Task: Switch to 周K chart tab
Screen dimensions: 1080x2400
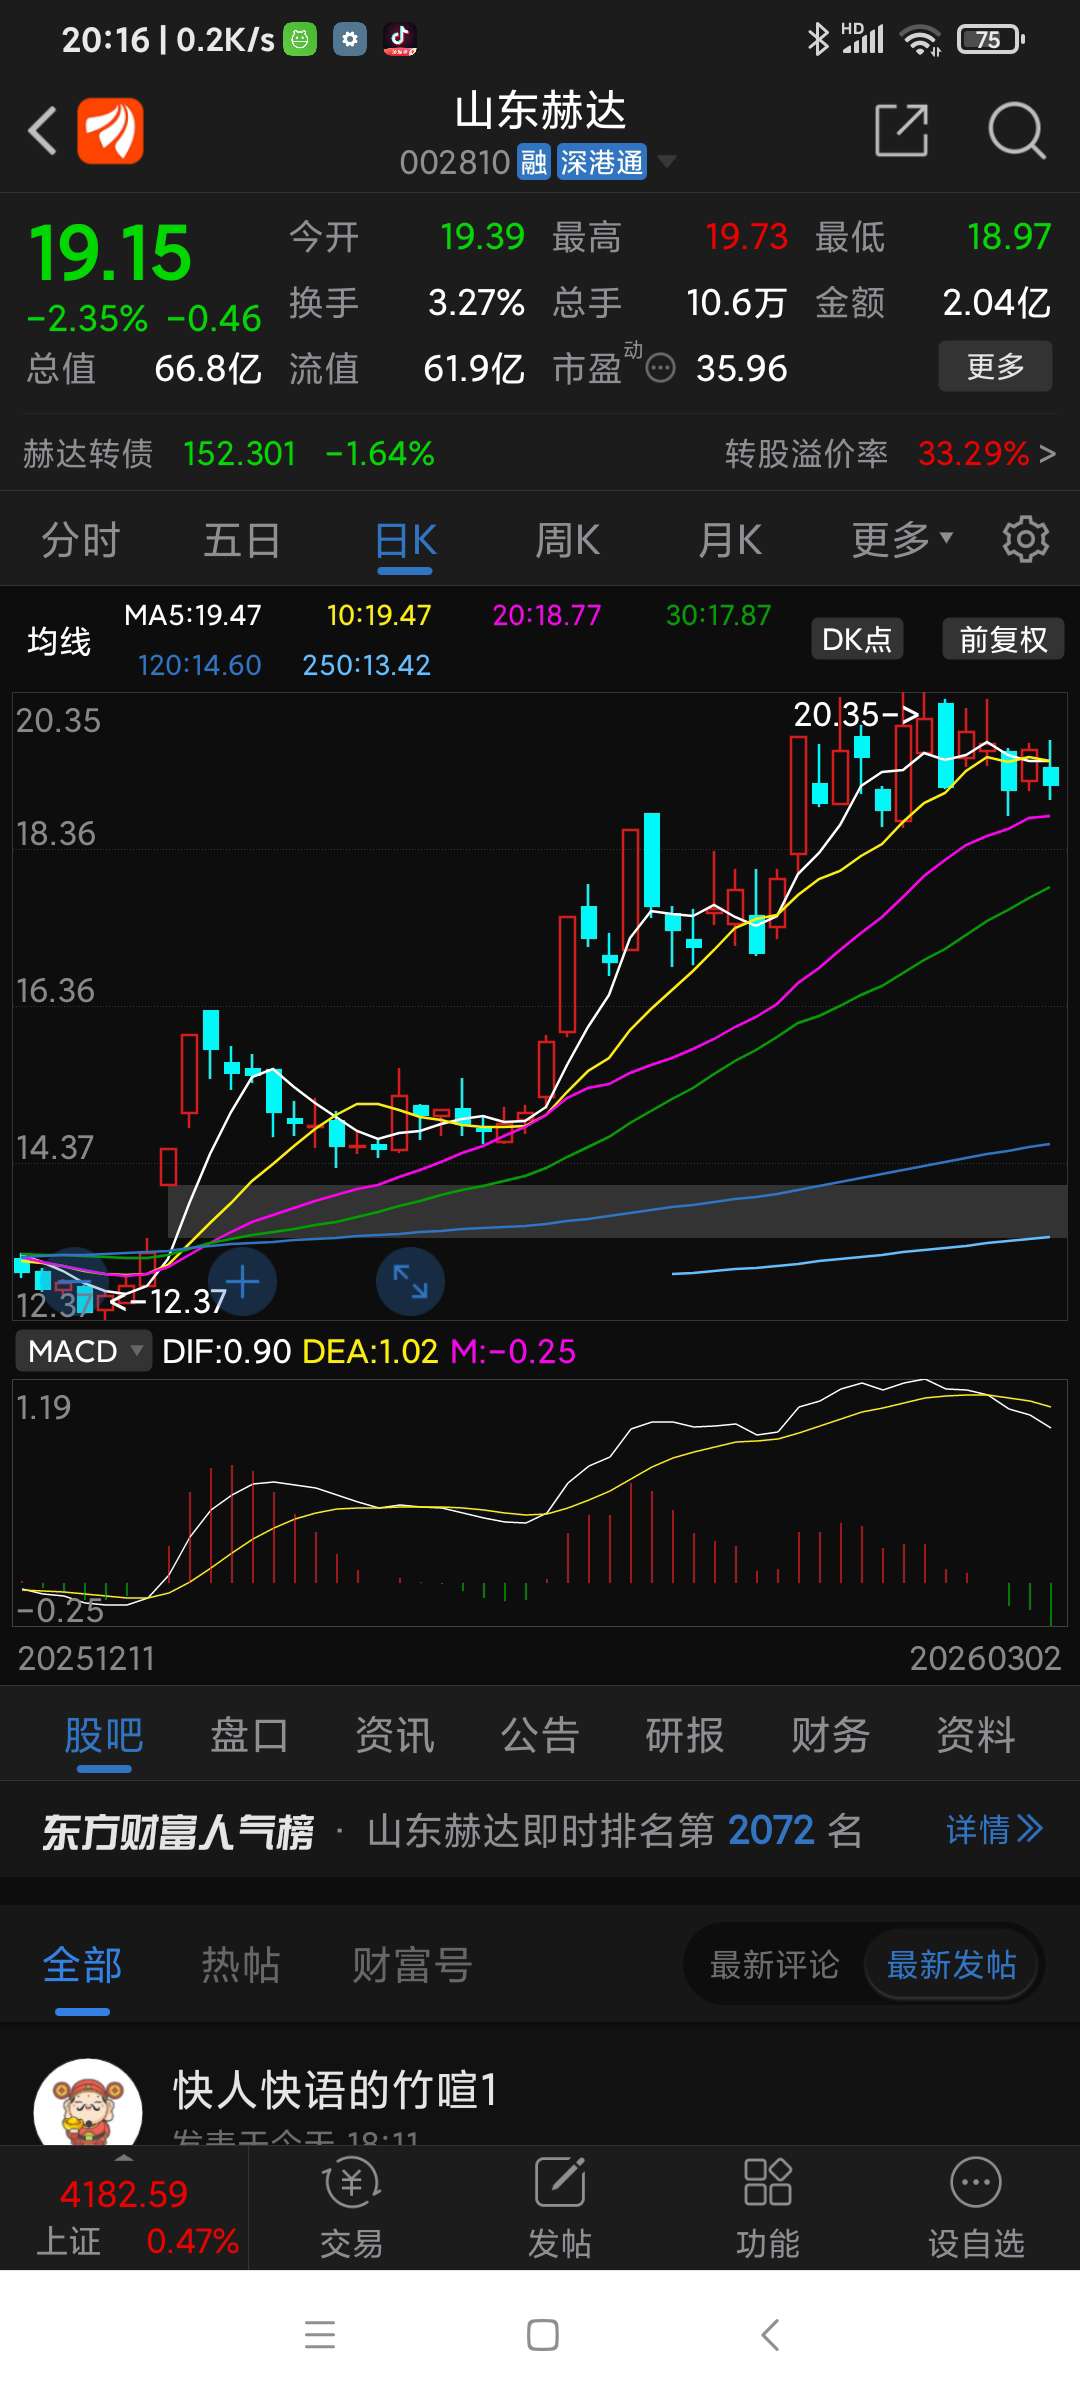Action: pos(567,540)
